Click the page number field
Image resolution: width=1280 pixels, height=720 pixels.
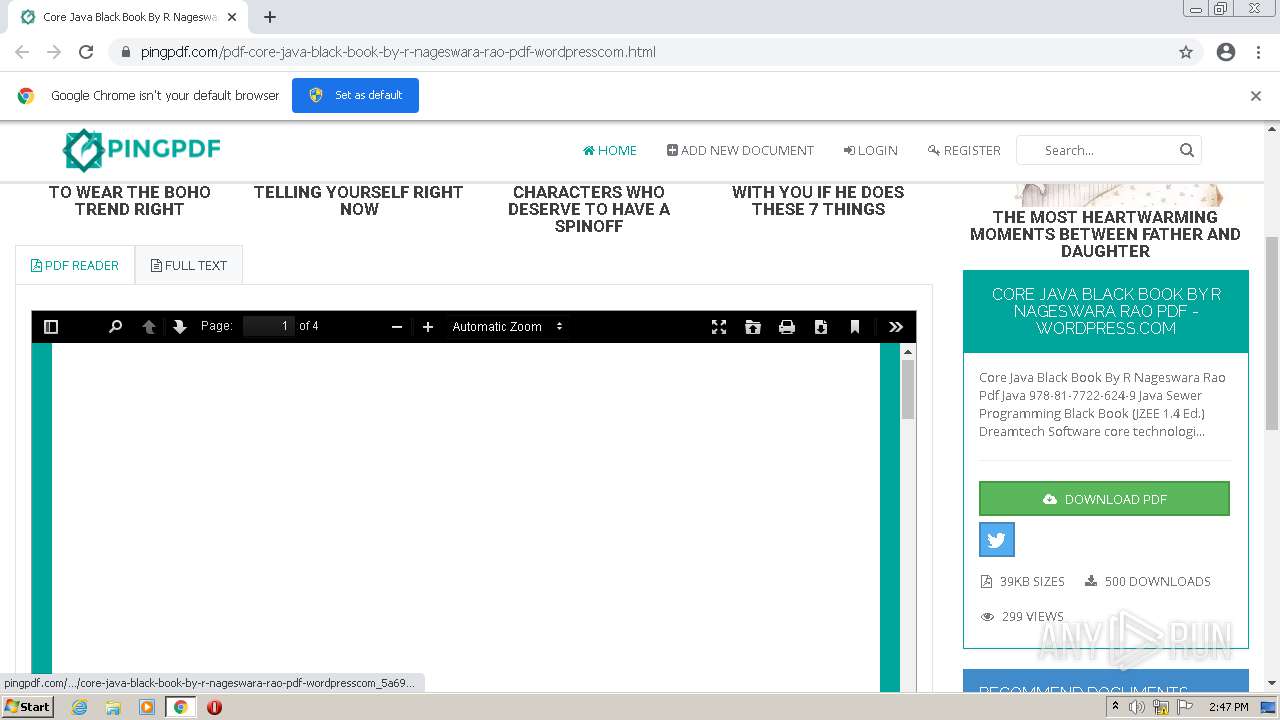point(269,326)
